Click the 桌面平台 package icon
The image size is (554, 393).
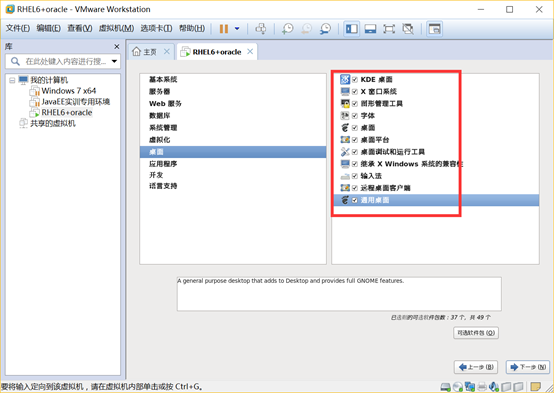[x=345, y=140]
